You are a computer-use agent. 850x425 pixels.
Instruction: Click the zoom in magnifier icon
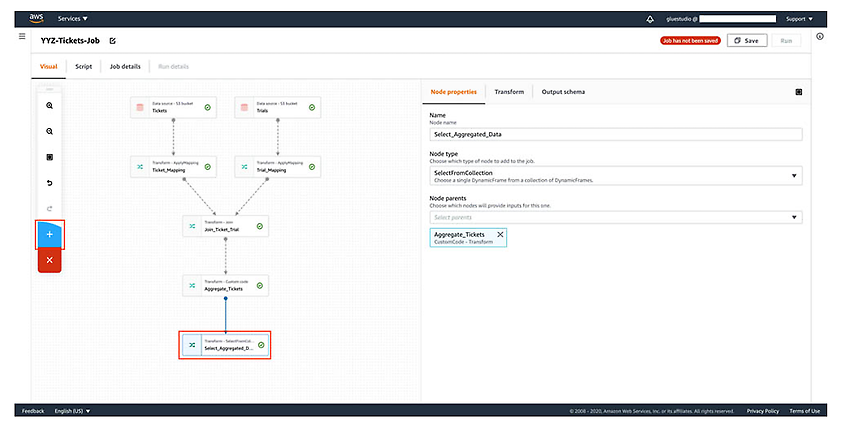(49, 106)
